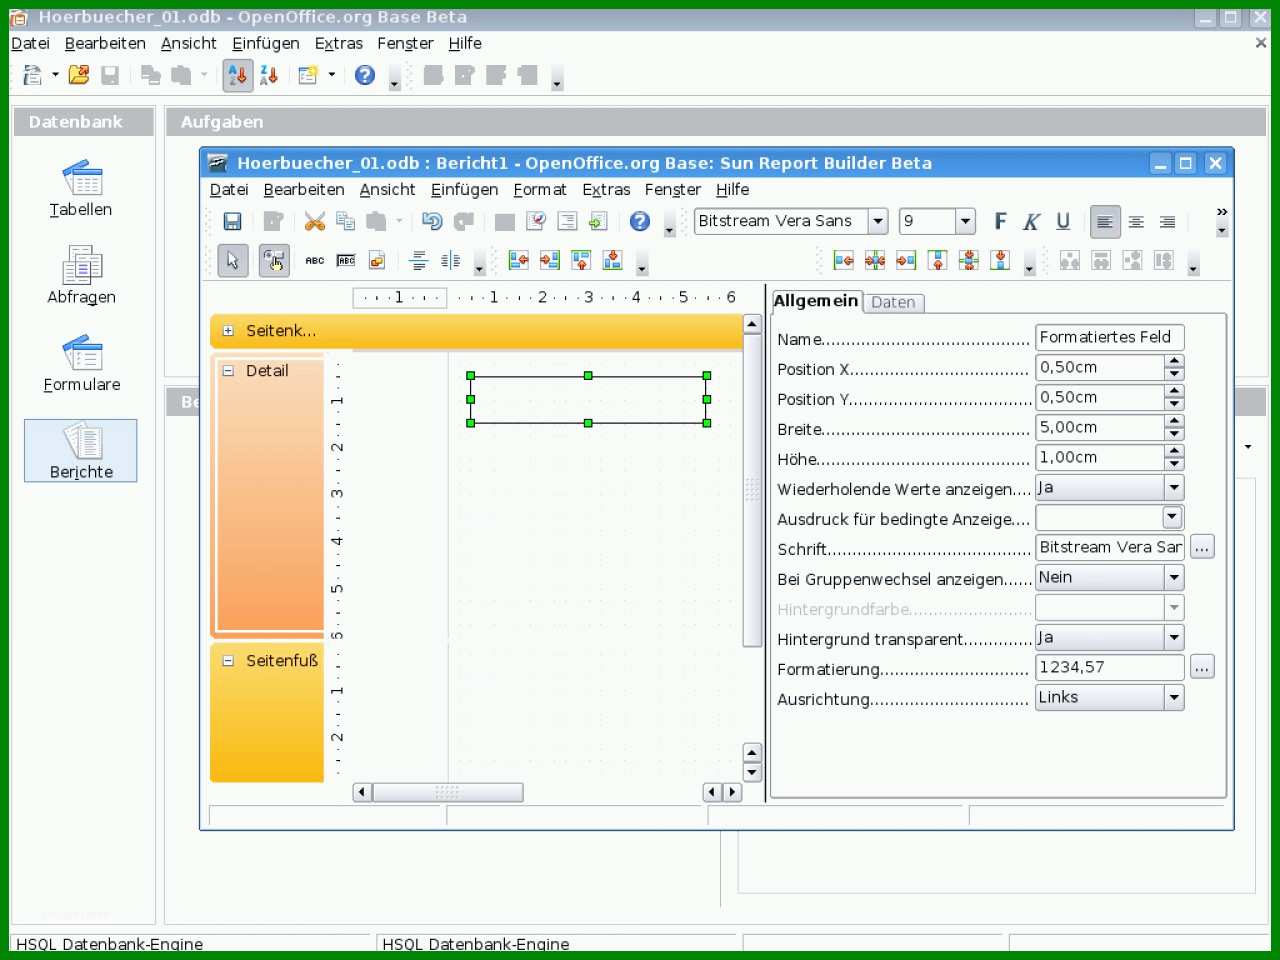Click the horizontal scrollbar thumb under report design

(448, 792)
